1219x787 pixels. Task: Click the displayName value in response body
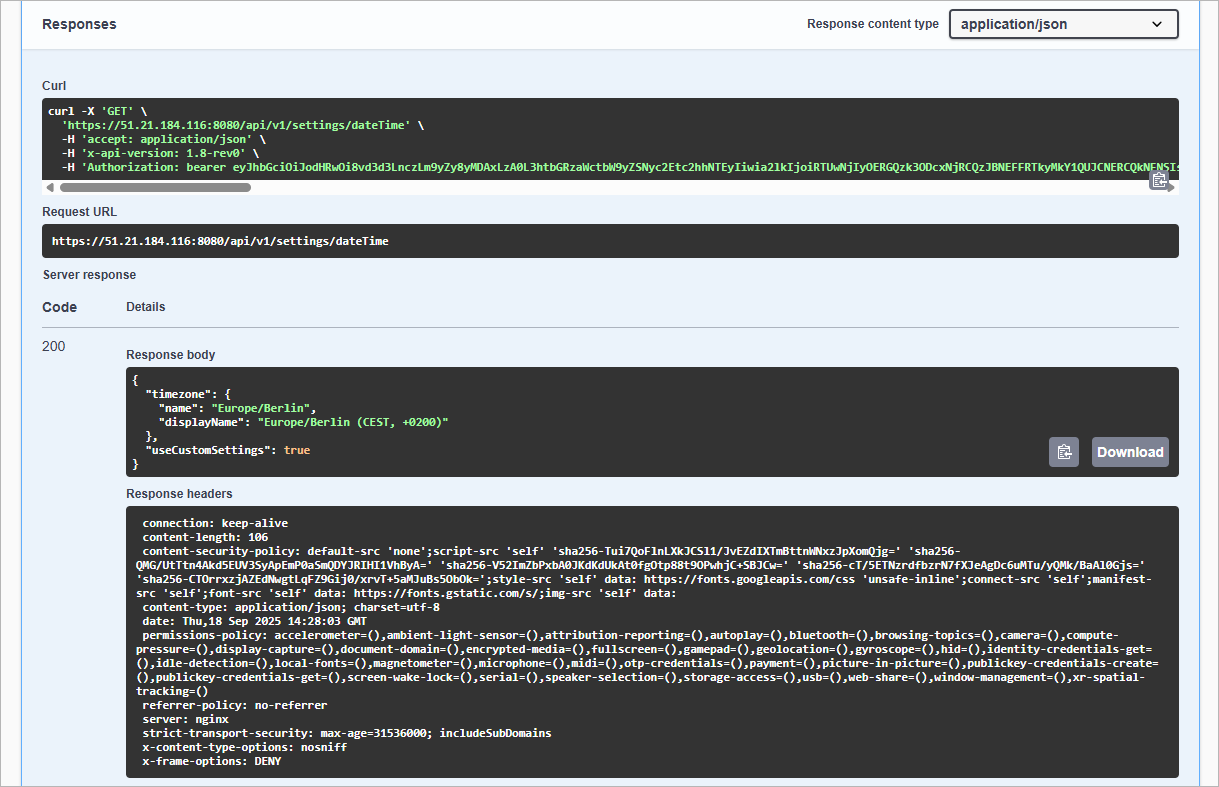(x=353, y=423)
